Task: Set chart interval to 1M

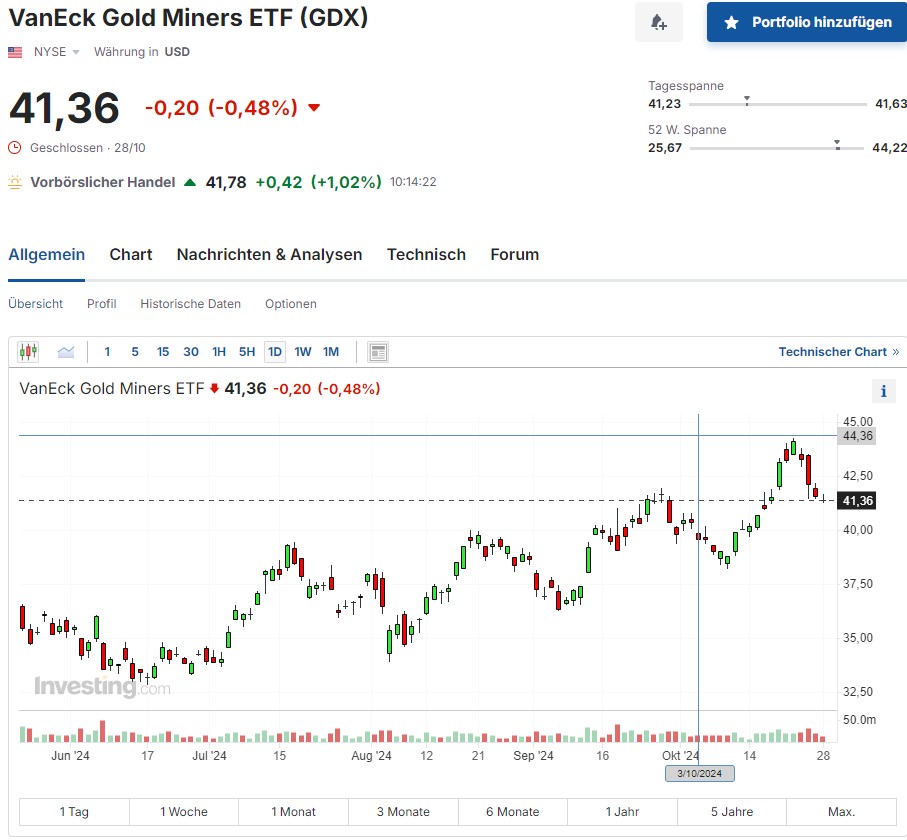Action: (331, 352)
